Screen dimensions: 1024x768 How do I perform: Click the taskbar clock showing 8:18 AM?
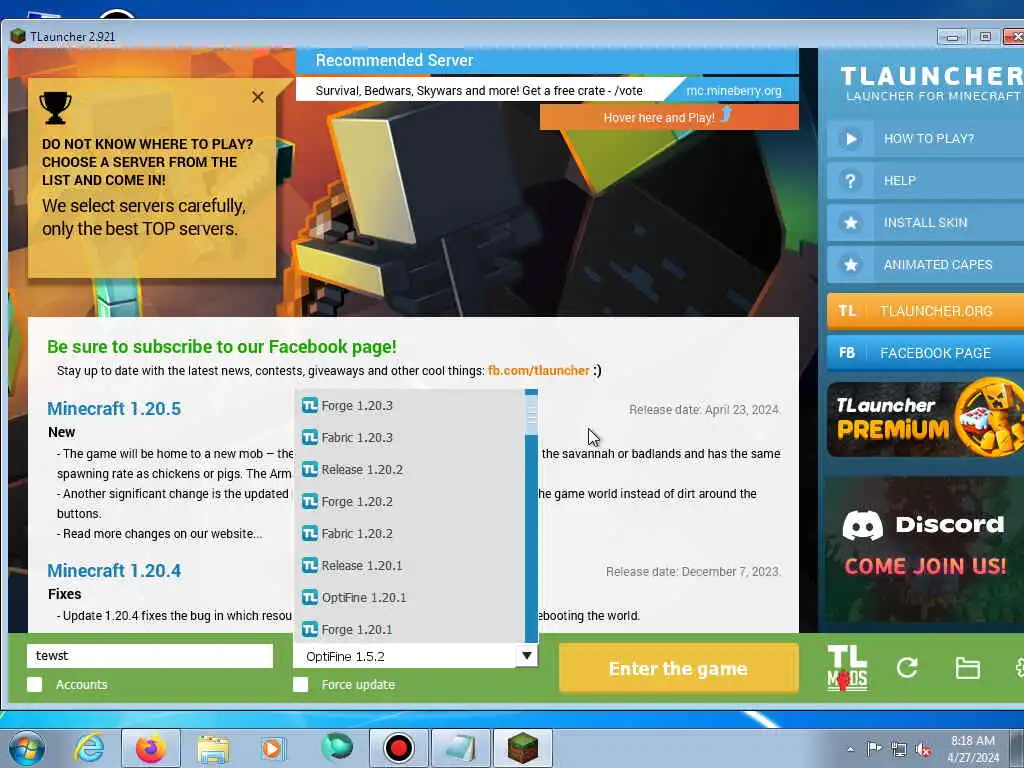[972, 749]
